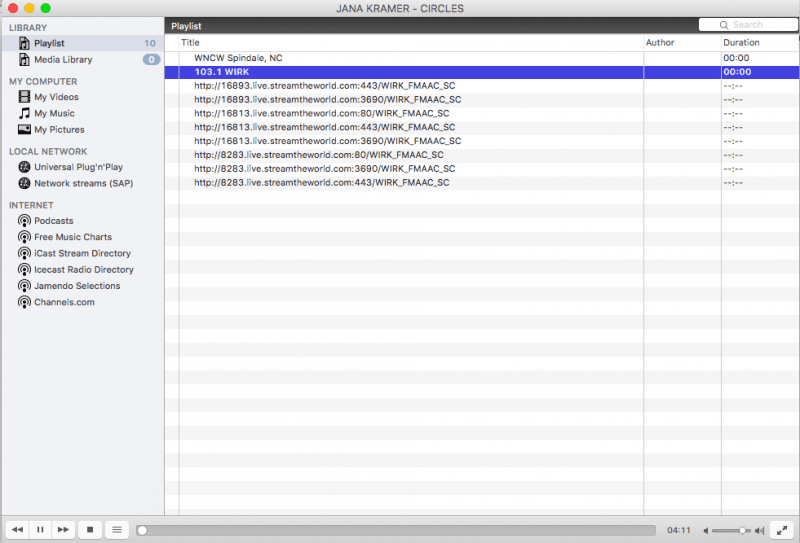Open Jamendo Selections in the sidebar
Screen dimensions: 800x543
pos(77,286)
